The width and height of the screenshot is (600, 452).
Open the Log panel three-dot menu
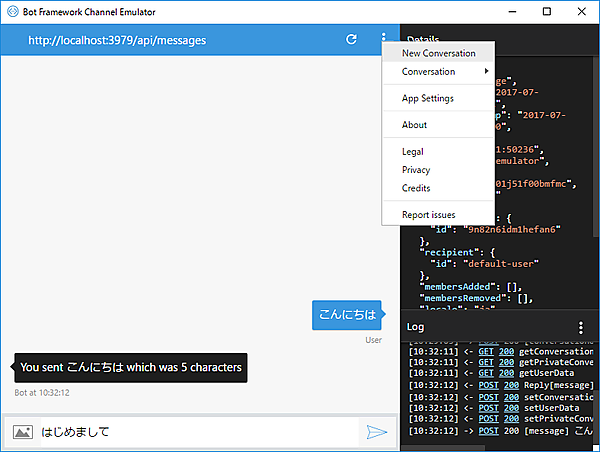pos(581,328)
